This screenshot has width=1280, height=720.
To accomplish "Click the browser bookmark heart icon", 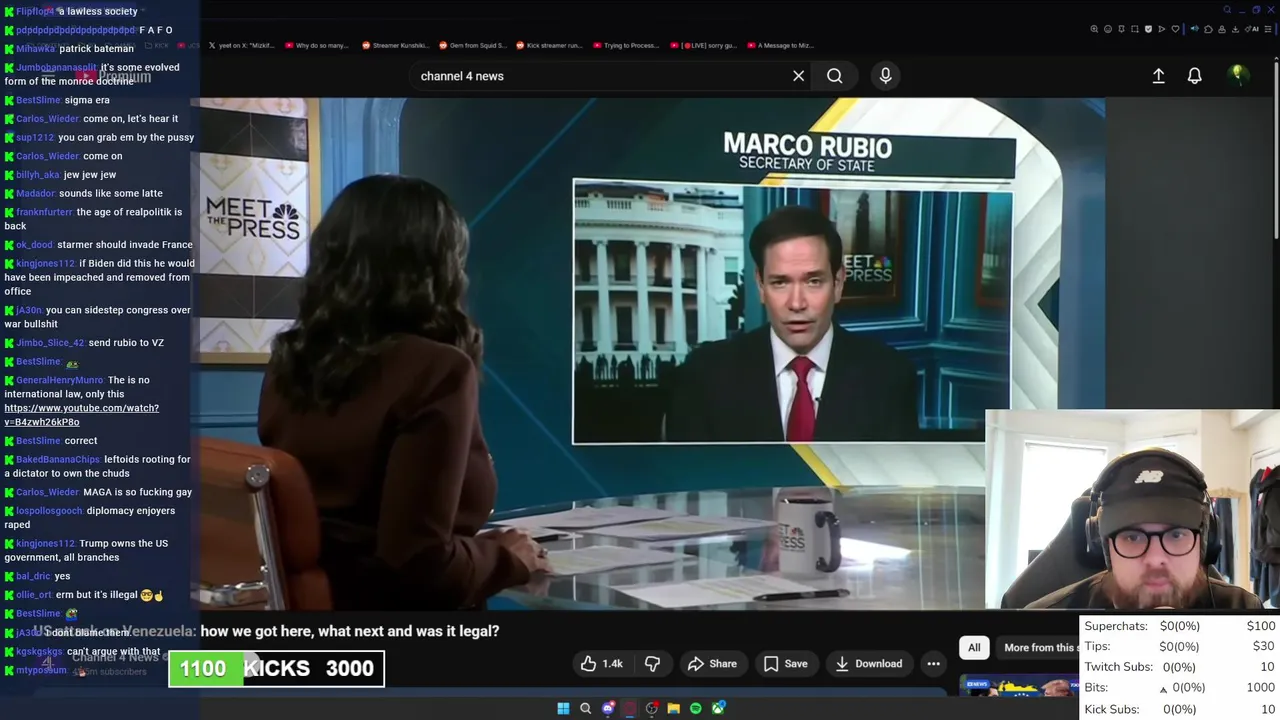I will (1175, 29).
